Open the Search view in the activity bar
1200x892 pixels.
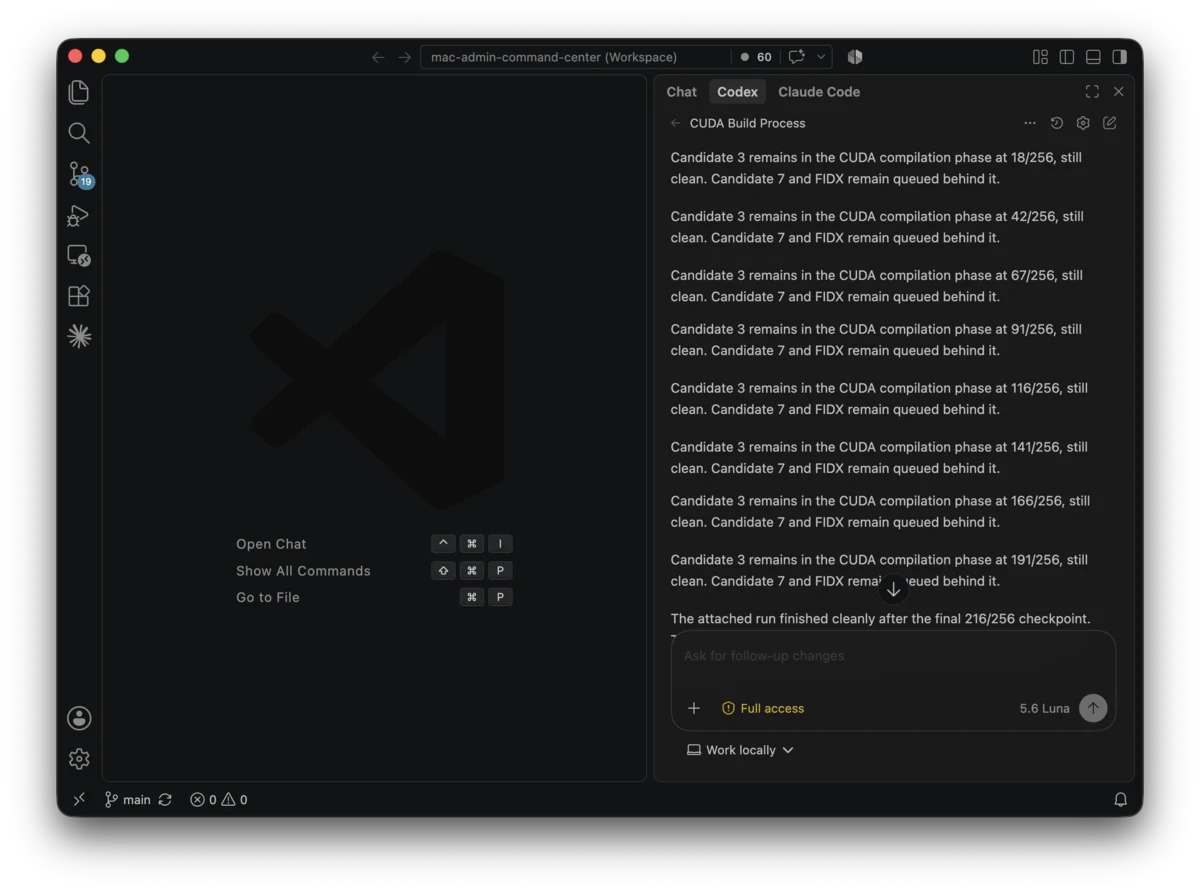79,133
